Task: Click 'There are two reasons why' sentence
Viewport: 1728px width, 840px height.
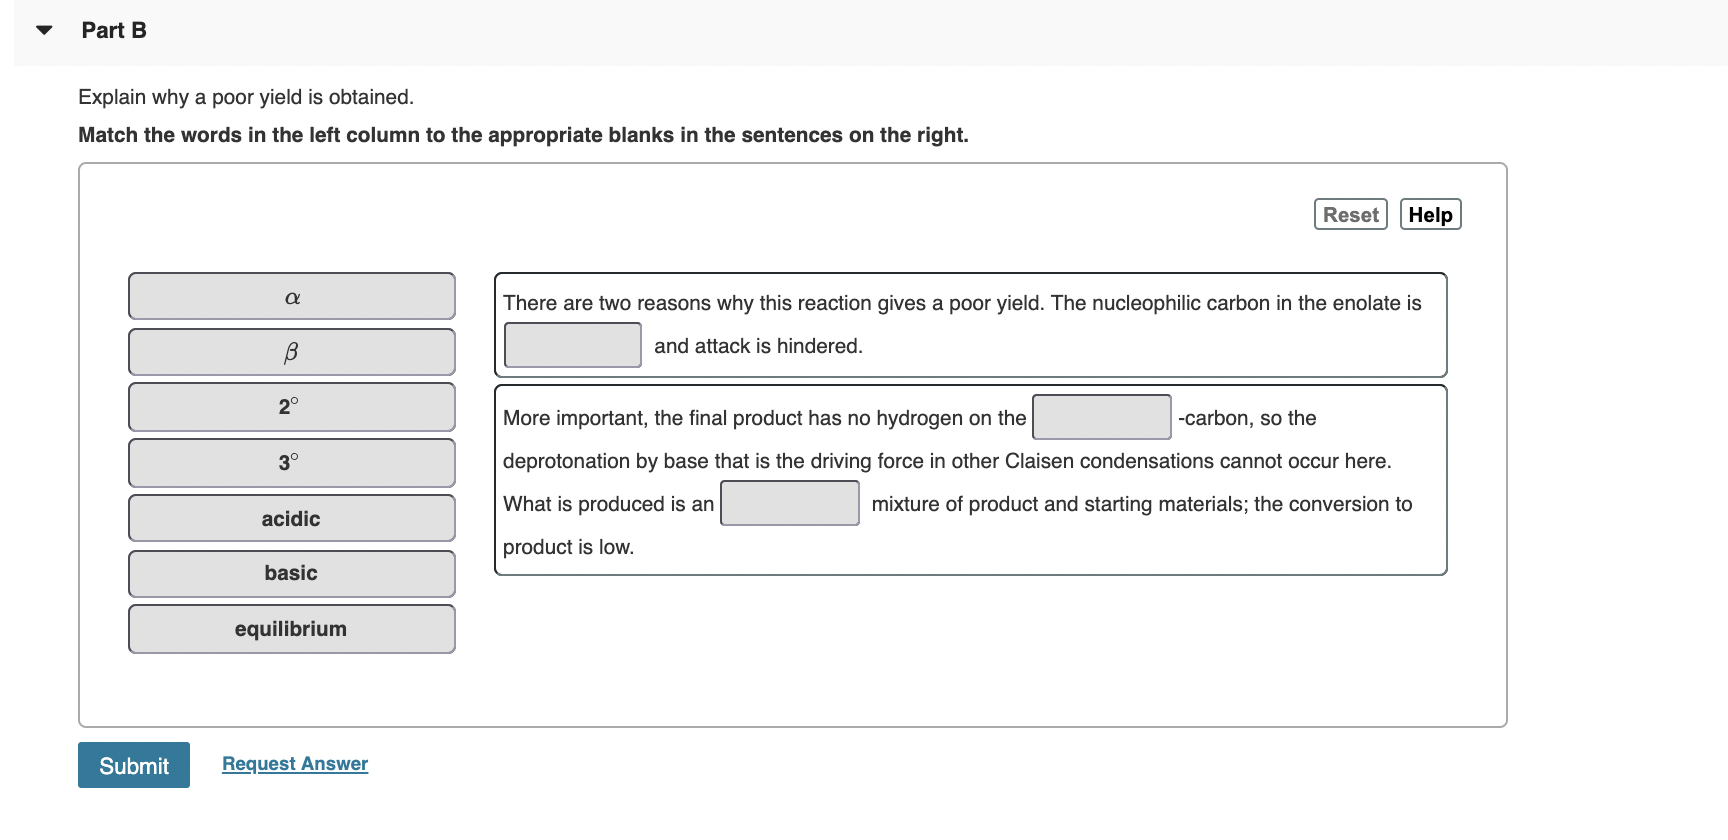Action: [x=962, y=303]
